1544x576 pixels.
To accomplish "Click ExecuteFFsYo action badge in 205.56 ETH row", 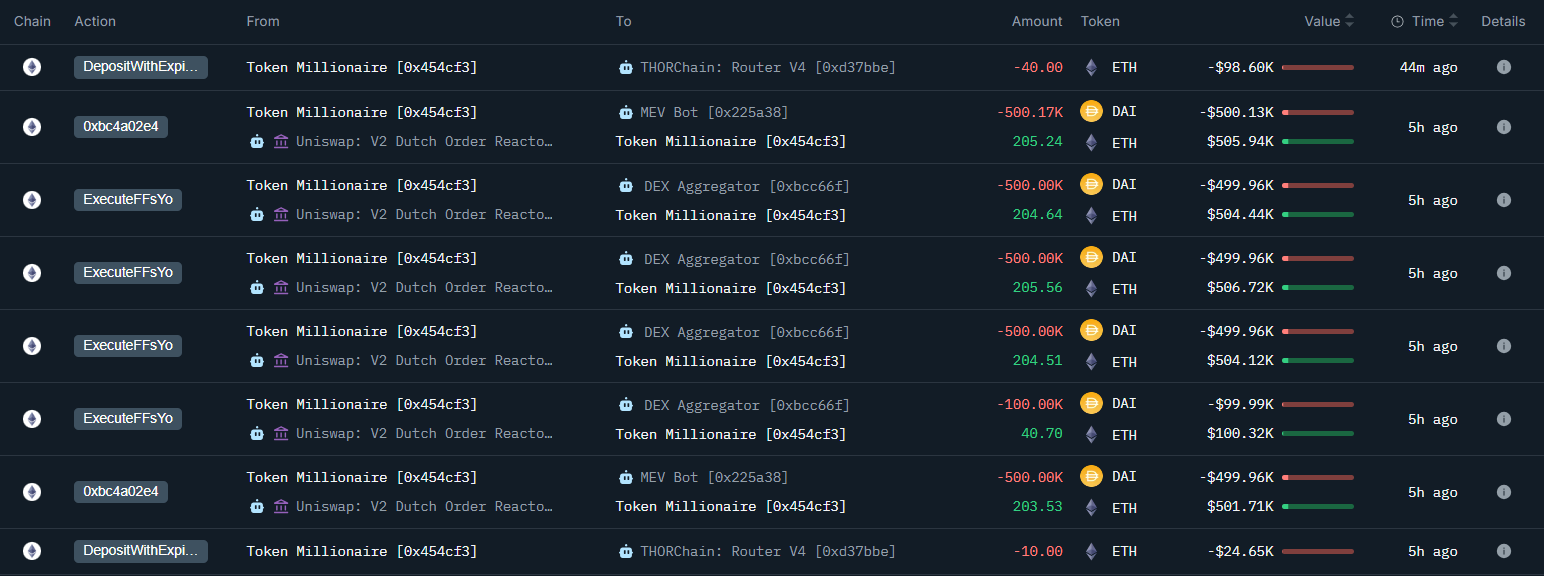I will (x=128, y=273).
